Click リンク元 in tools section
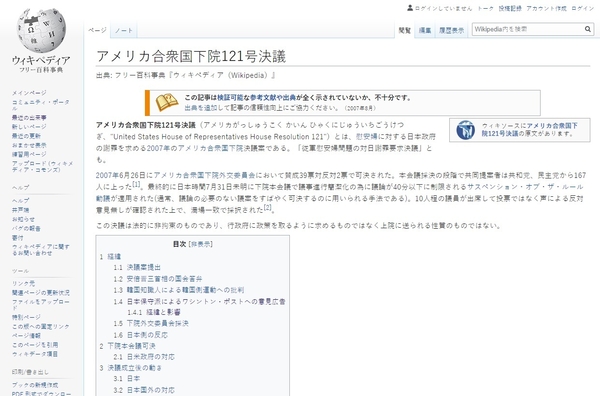This screenshot has height=396, width=600. 23,284
